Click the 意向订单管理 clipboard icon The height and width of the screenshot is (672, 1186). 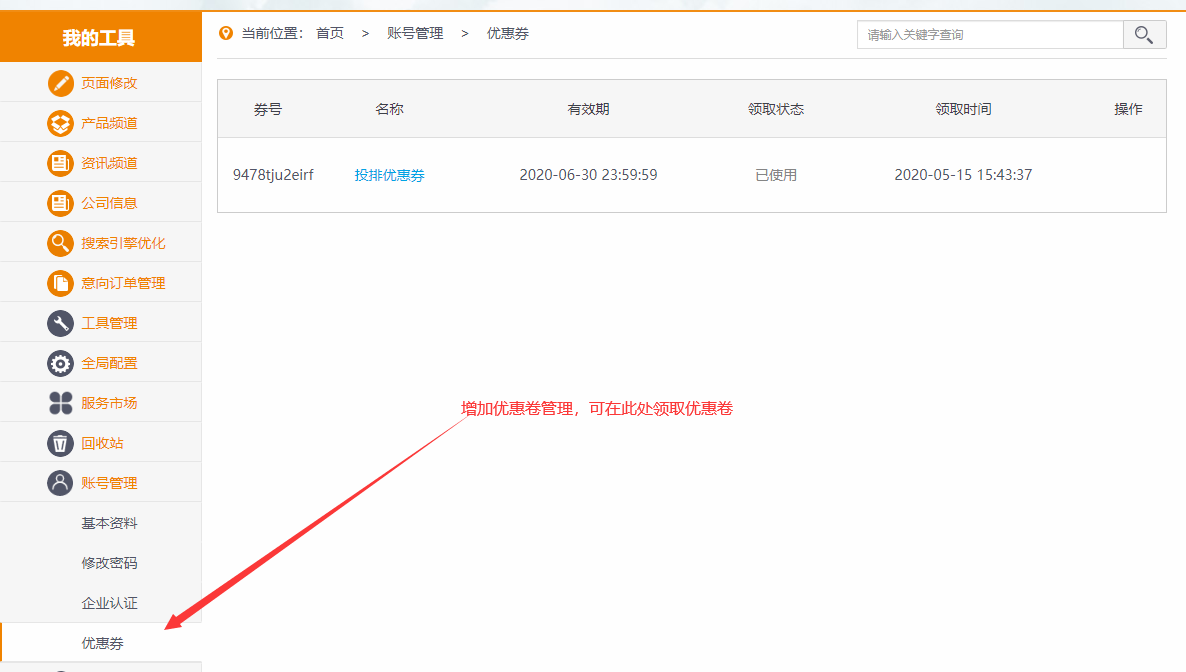(x=61, y=283)
